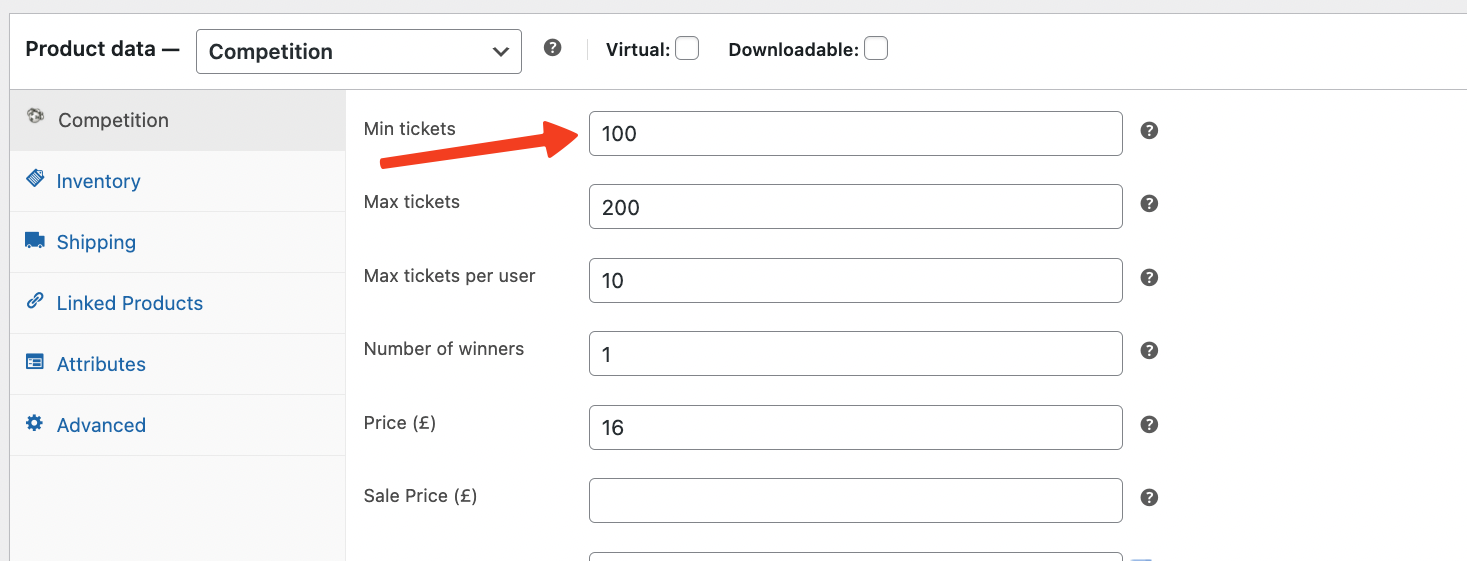This screenshot has height=561, width=1467.
Task: Click into the Min tickets field
Action: (x=855, y=134)
